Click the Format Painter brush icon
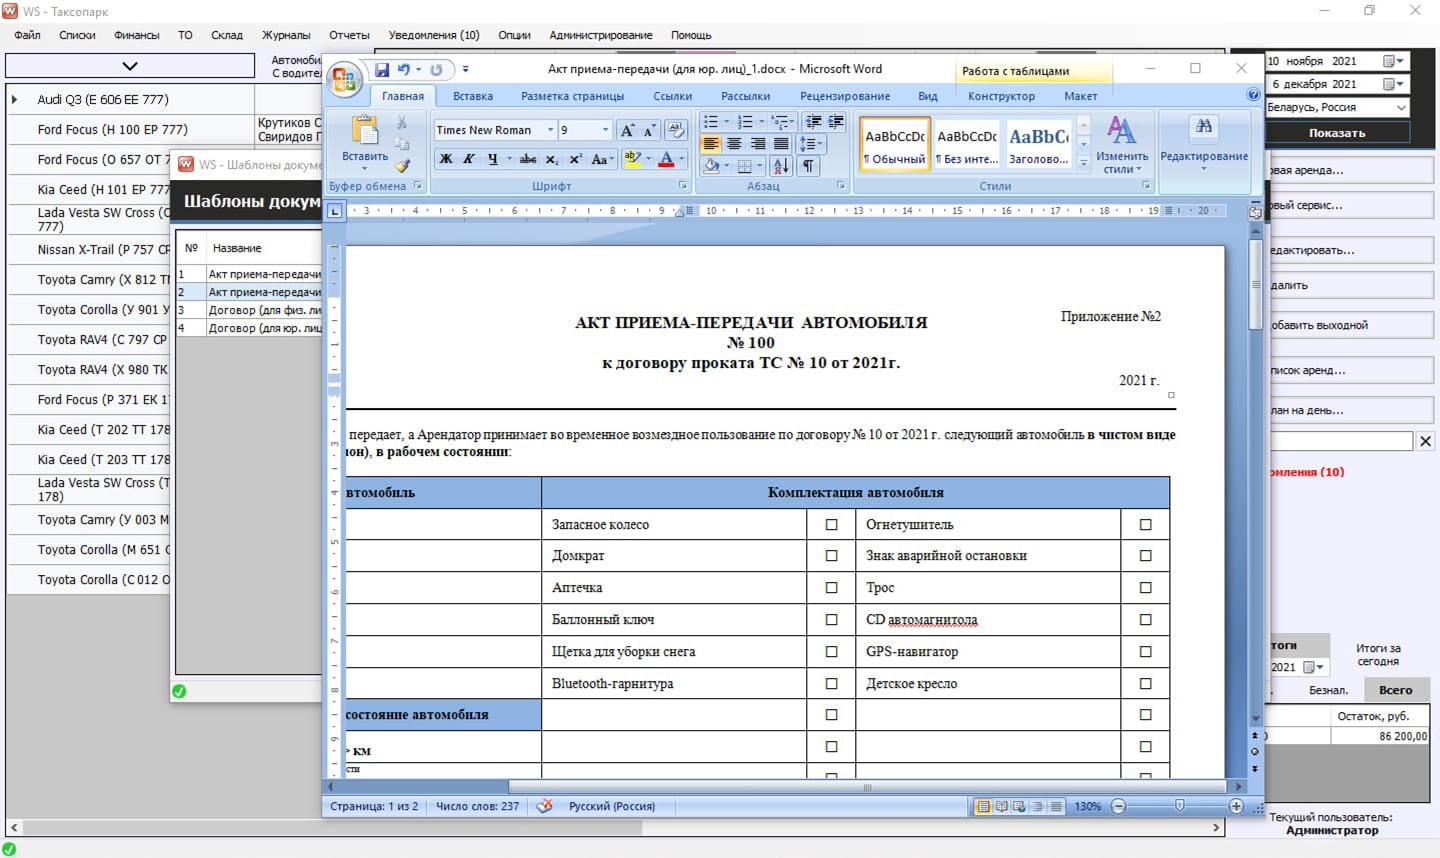1440x858 pixels. coord(402,166)
